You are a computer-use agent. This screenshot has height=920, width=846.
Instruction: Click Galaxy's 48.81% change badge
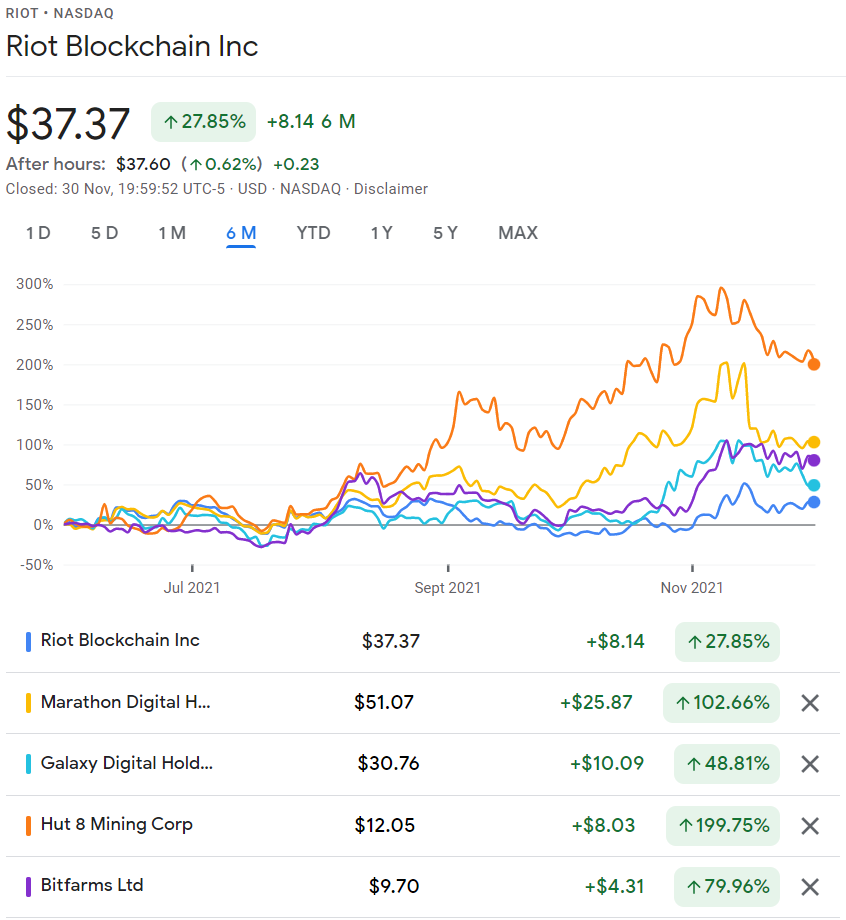coord(727,764)
